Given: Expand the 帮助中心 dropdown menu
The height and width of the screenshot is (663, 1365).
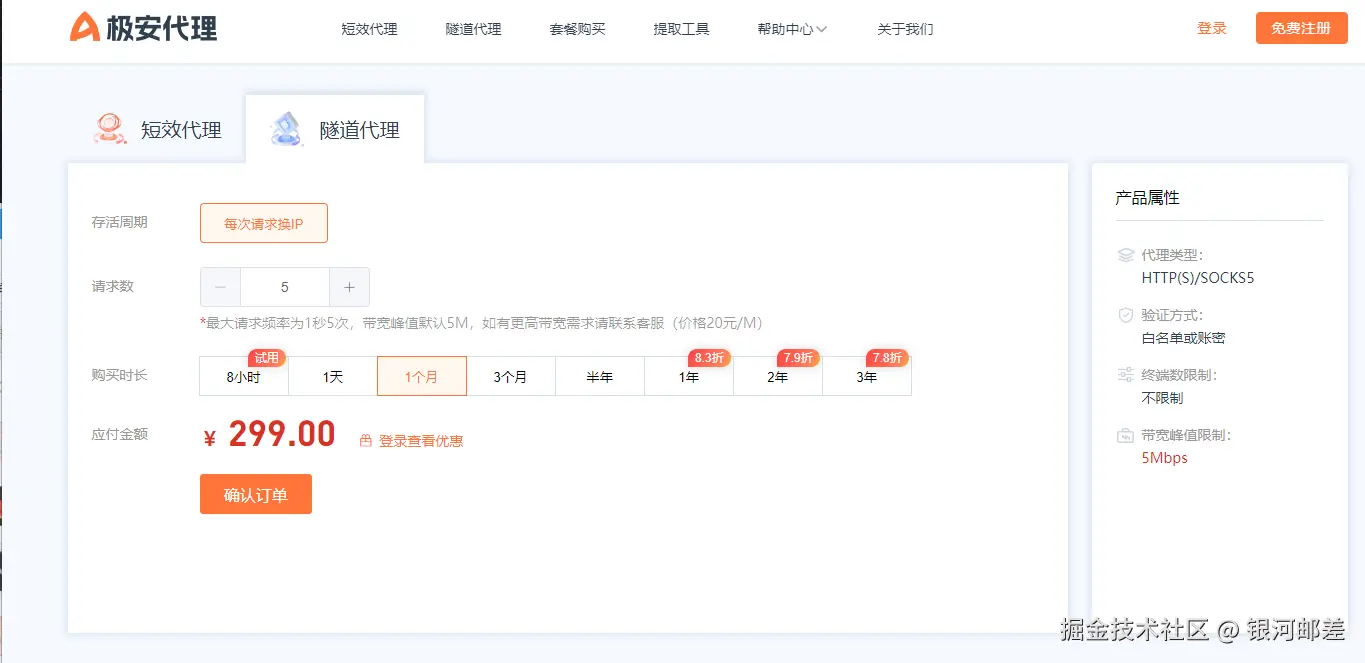Looking at the screenshot, I should [x=792, y=29].
